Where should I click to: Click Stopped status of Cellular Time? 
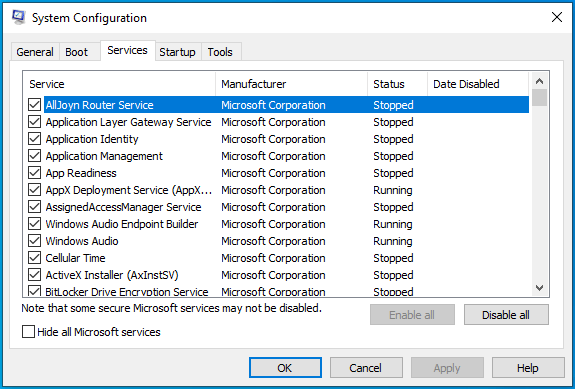[393, 258]
